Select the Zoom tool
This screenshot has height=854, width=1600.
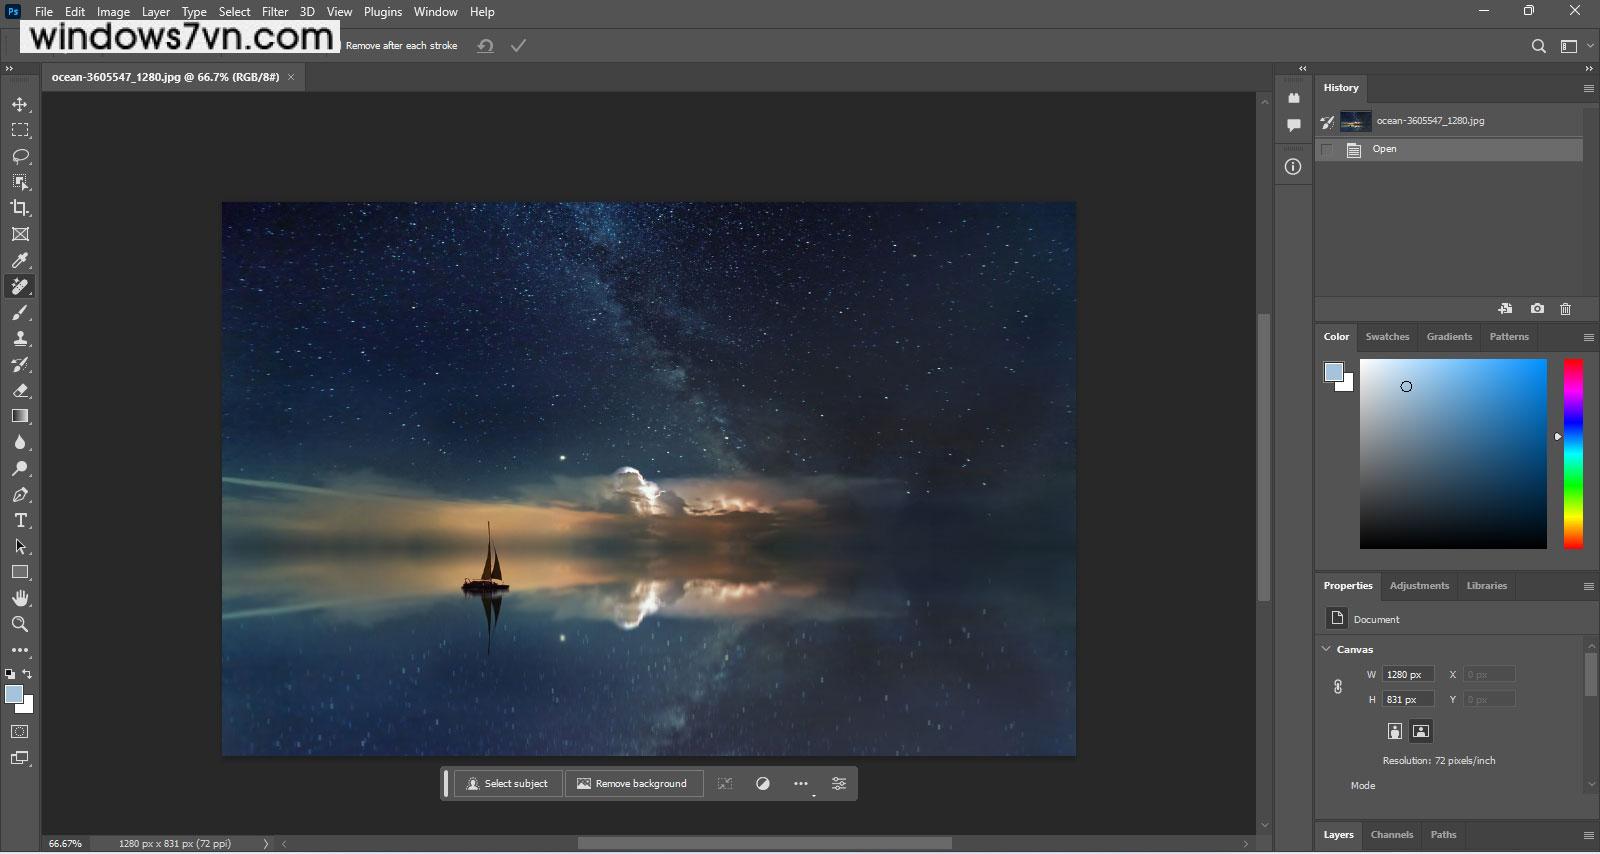[20, 624]
